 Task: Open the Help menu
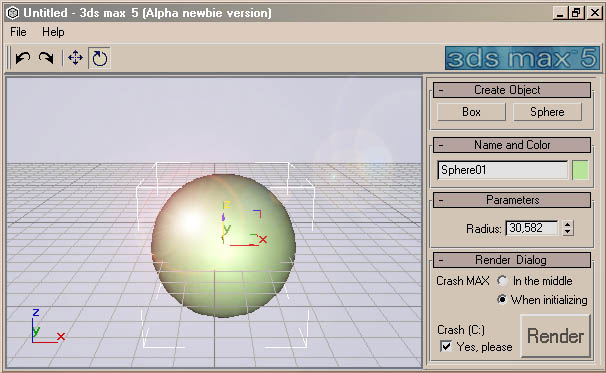[x=53, y=32]
